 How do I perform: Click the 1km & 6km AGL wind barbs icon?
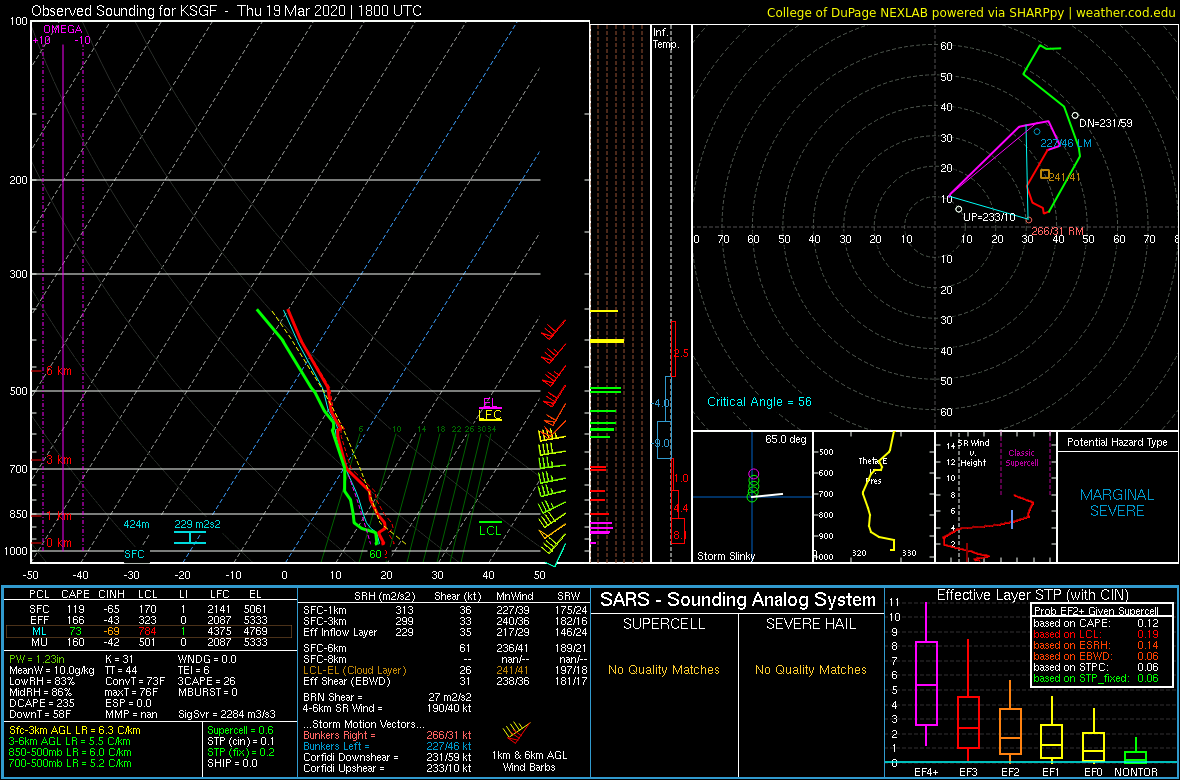(515, 733)
